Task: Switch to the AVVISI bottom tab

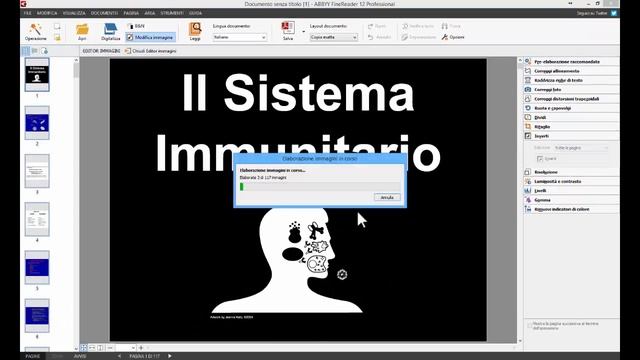Action: click(80, 356)
